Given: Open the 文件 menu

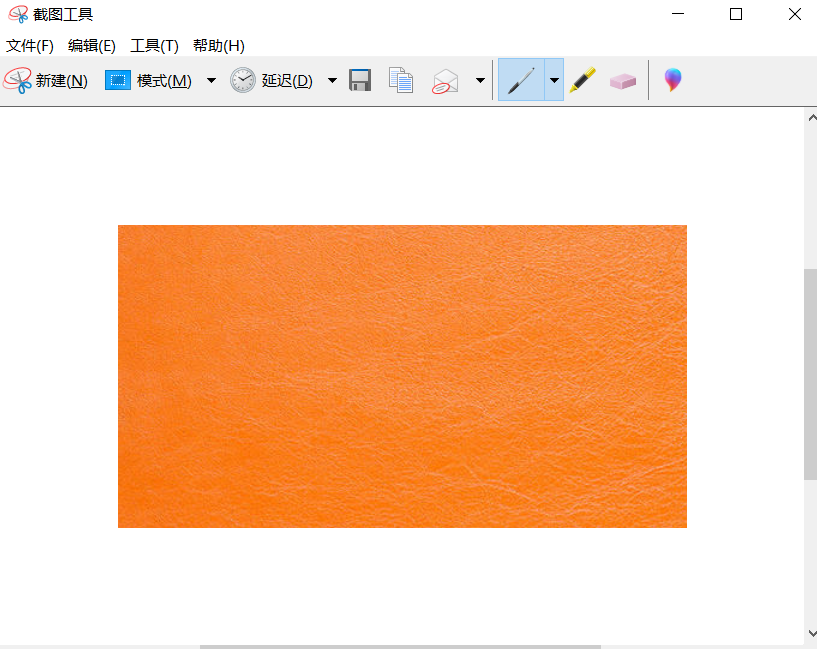Looking at the screenshot, I should pos(28,45).
